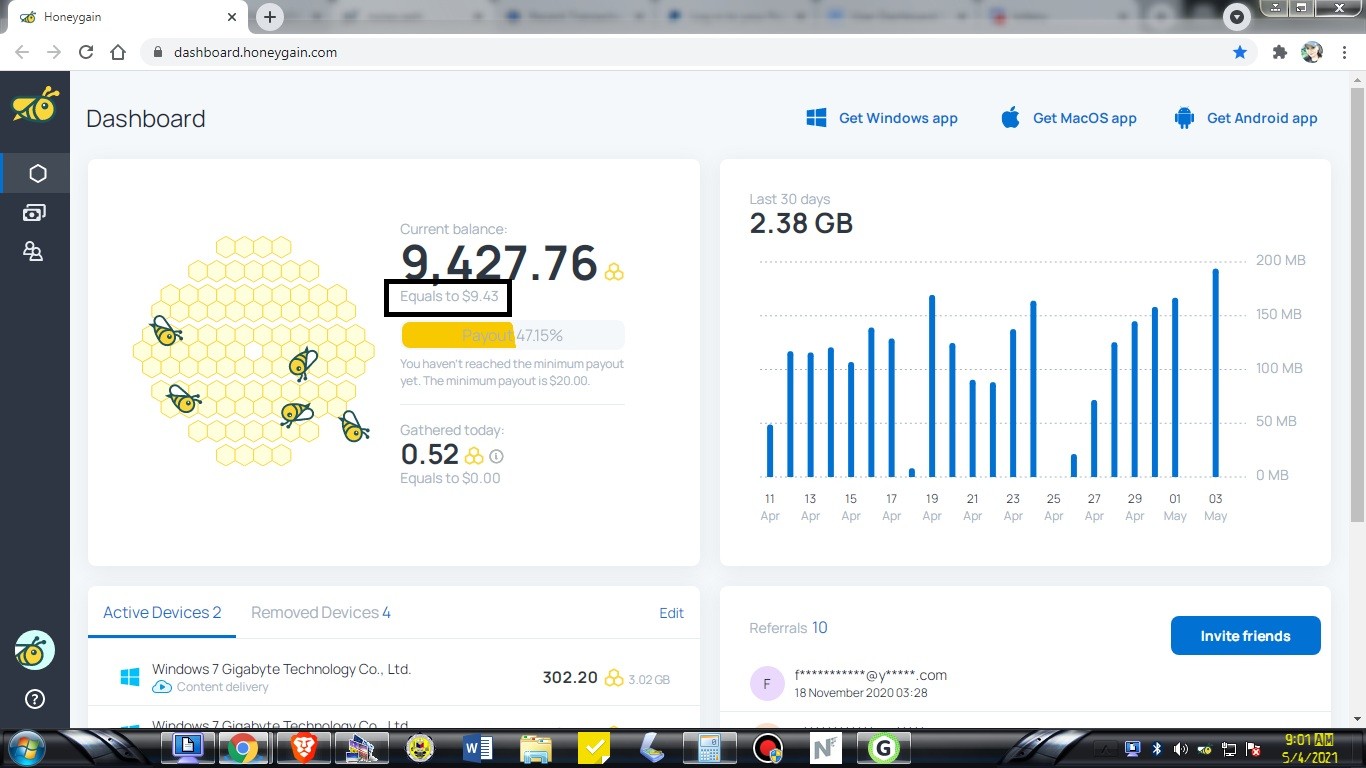Click the Apple logo beside Get MacOS app
The image size is (1366, 768).
pos(1010,118)
